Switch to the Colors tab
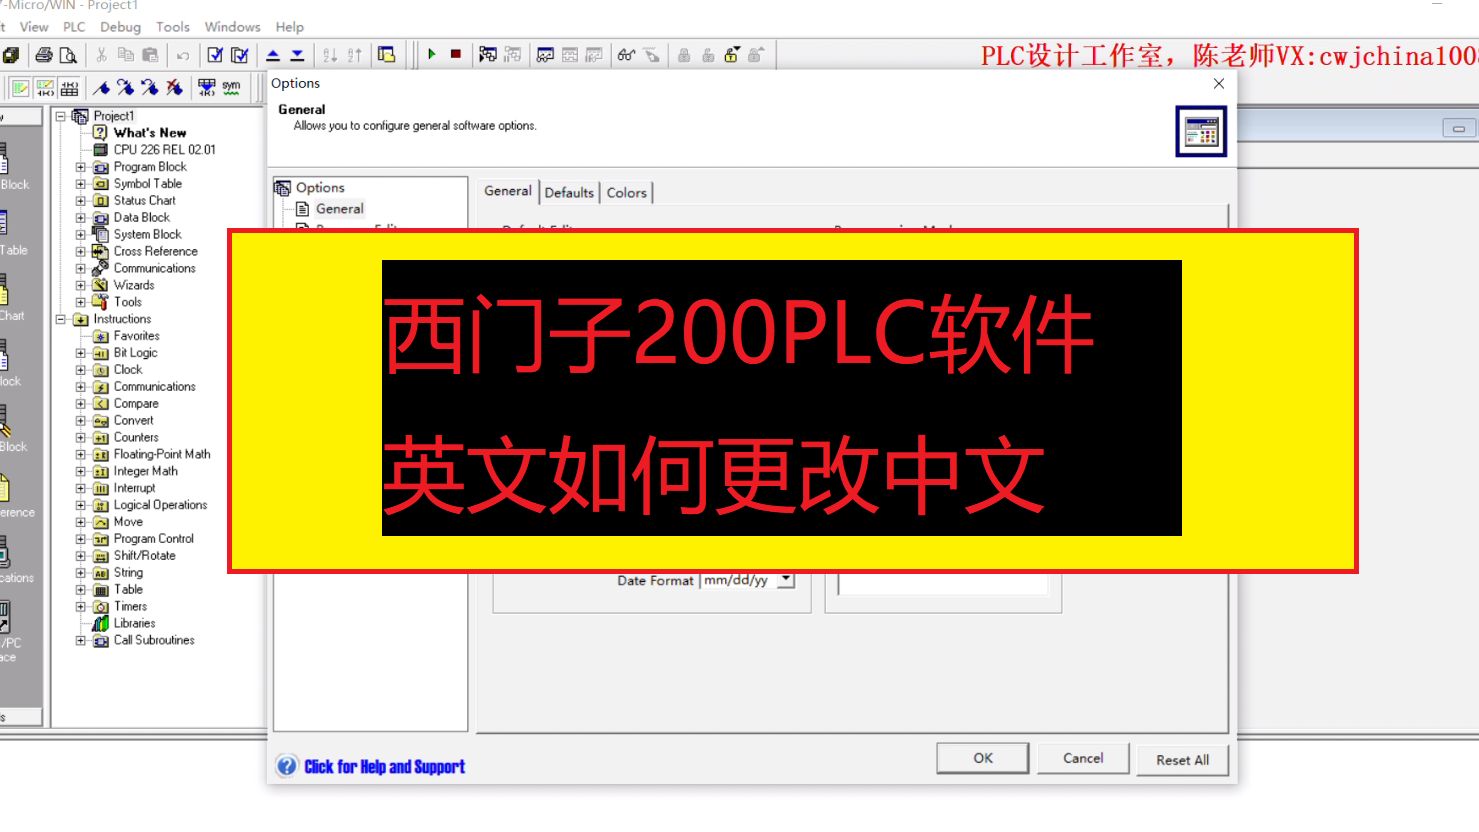The height and width of the screenshot is (832, 1479). click(x=627, y=192)
